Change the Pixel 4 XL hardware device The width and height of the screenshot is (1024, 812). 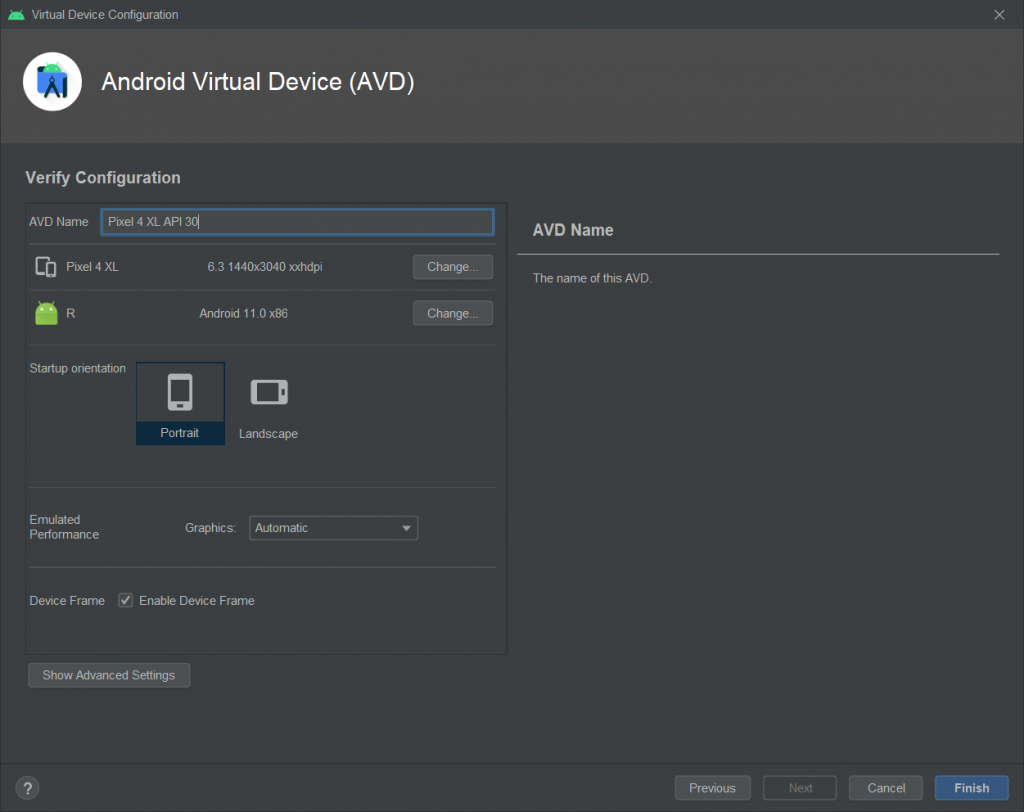coord(453,267)
